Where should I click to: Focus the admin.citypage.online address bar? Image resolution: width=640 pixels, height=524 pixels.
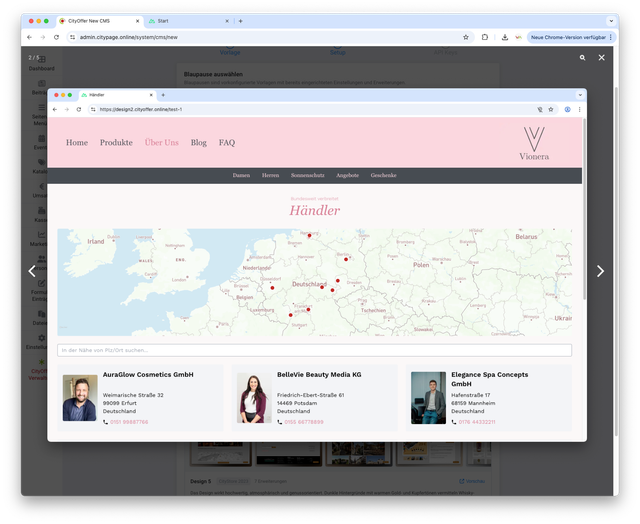click(x=250, y=37)
